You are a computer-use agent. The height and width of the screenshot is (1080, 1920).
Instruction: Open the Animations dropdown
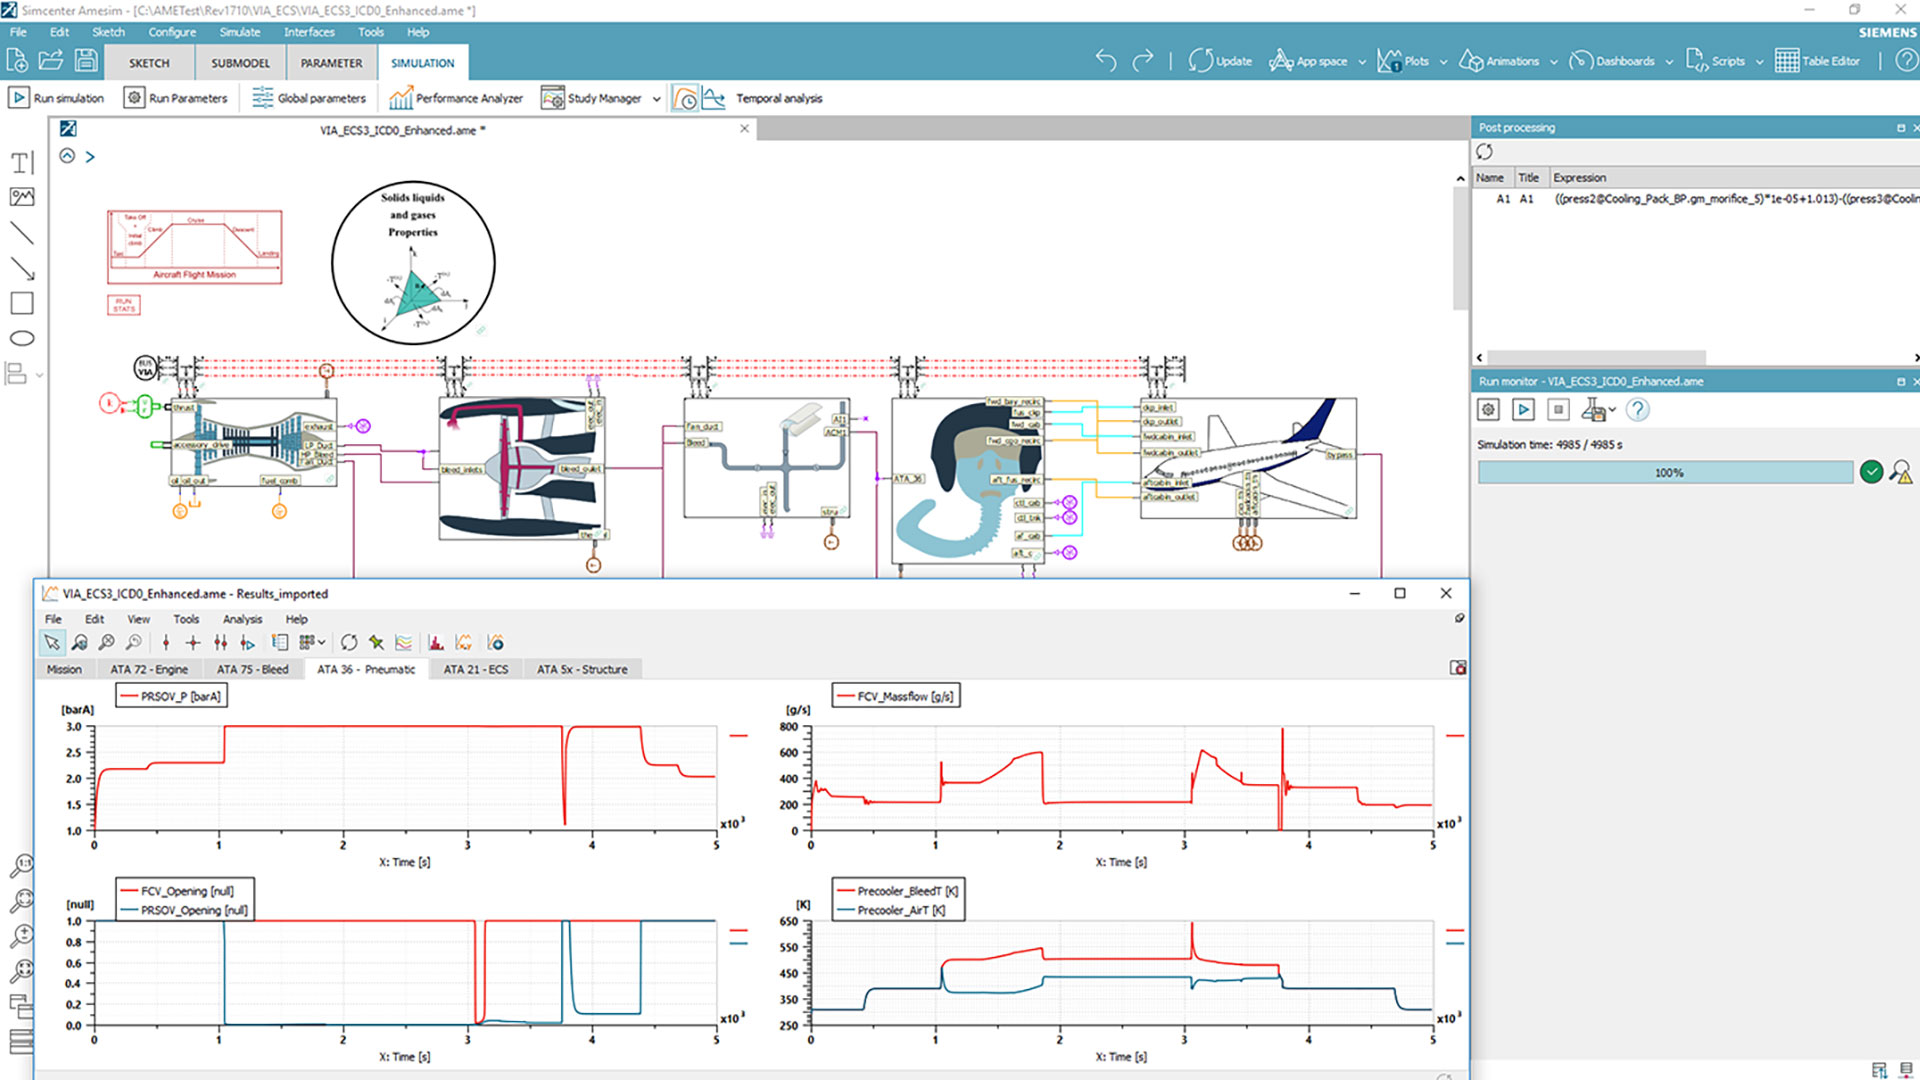(1554, 62)
